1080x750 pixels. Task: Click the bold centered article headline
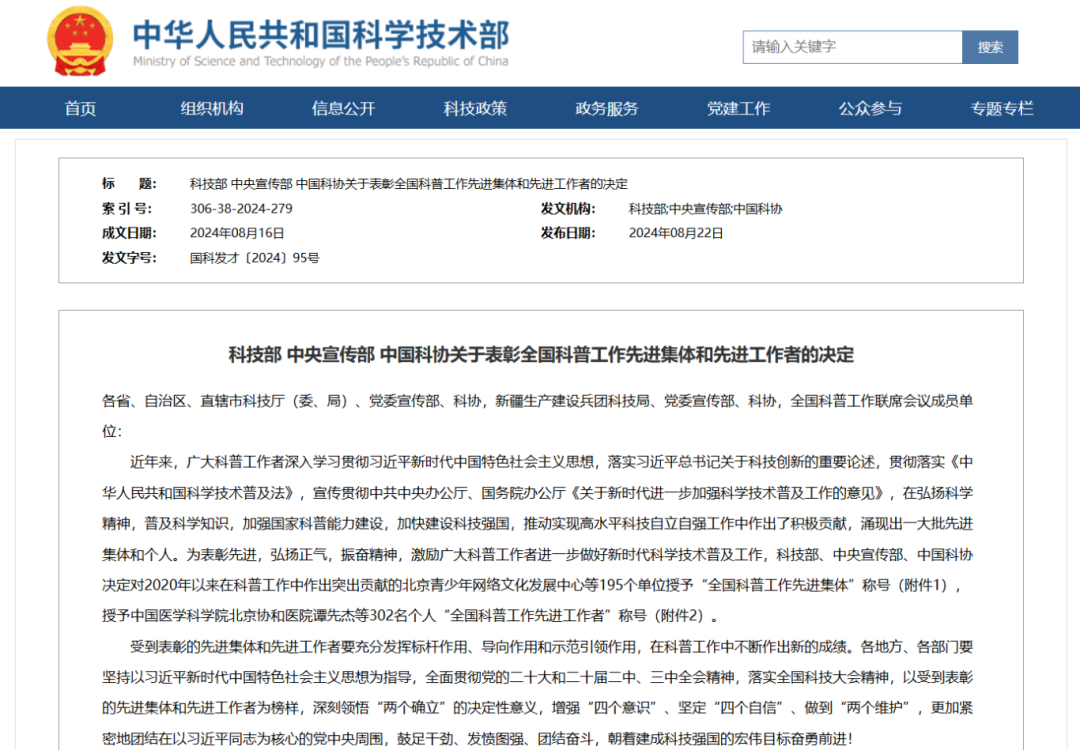coord(541,355)
